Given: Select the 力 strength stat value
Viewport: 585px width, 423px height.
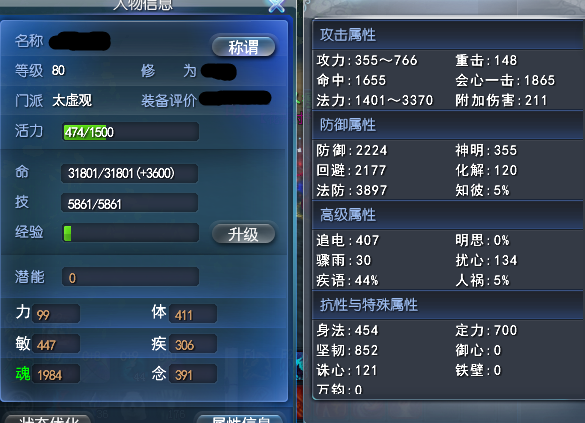Looking at the screenshot, I should pyautogui.click(x=56, y=314).
